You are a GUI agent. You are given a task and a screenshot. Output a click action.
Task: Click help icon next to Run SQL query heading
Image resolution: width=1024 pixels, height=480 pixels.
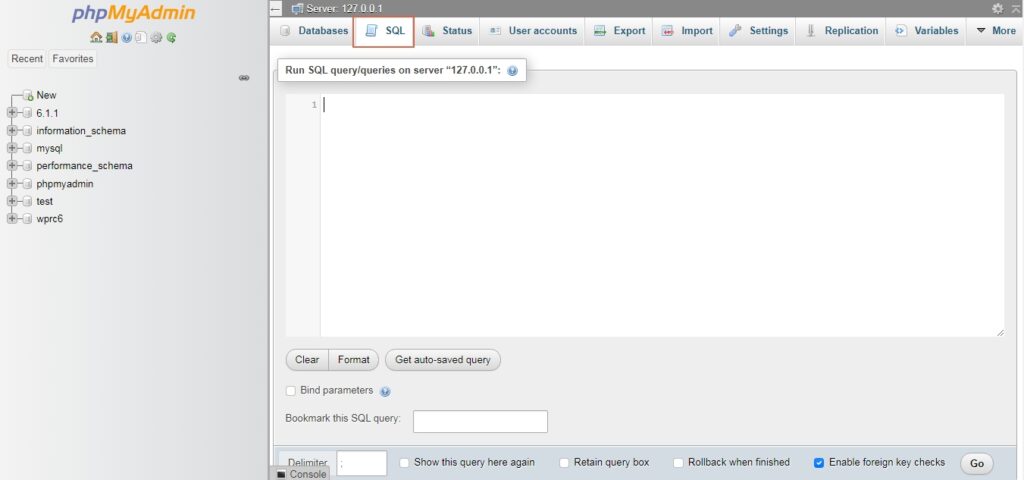[513, 71]
